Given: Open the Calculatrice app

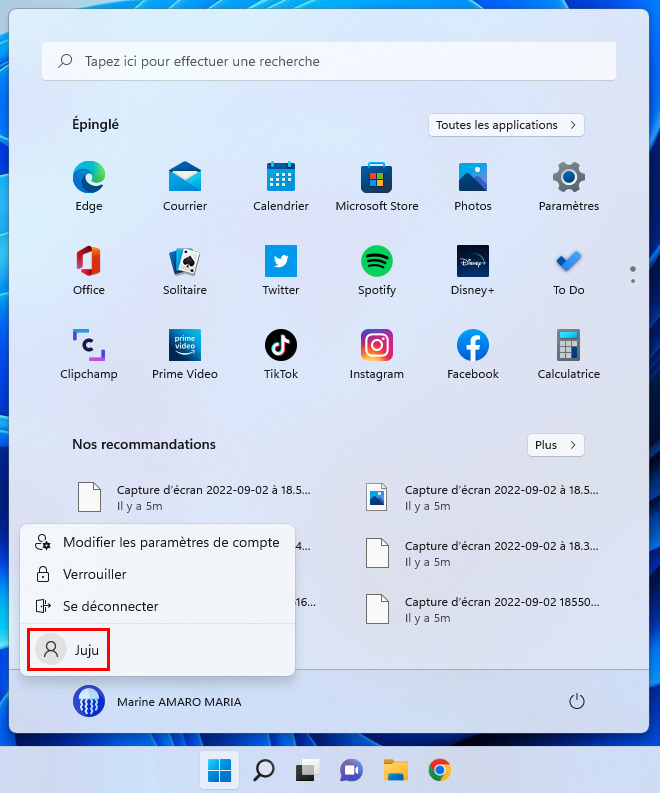Looking at the screenshot, I should pos(568,354).
